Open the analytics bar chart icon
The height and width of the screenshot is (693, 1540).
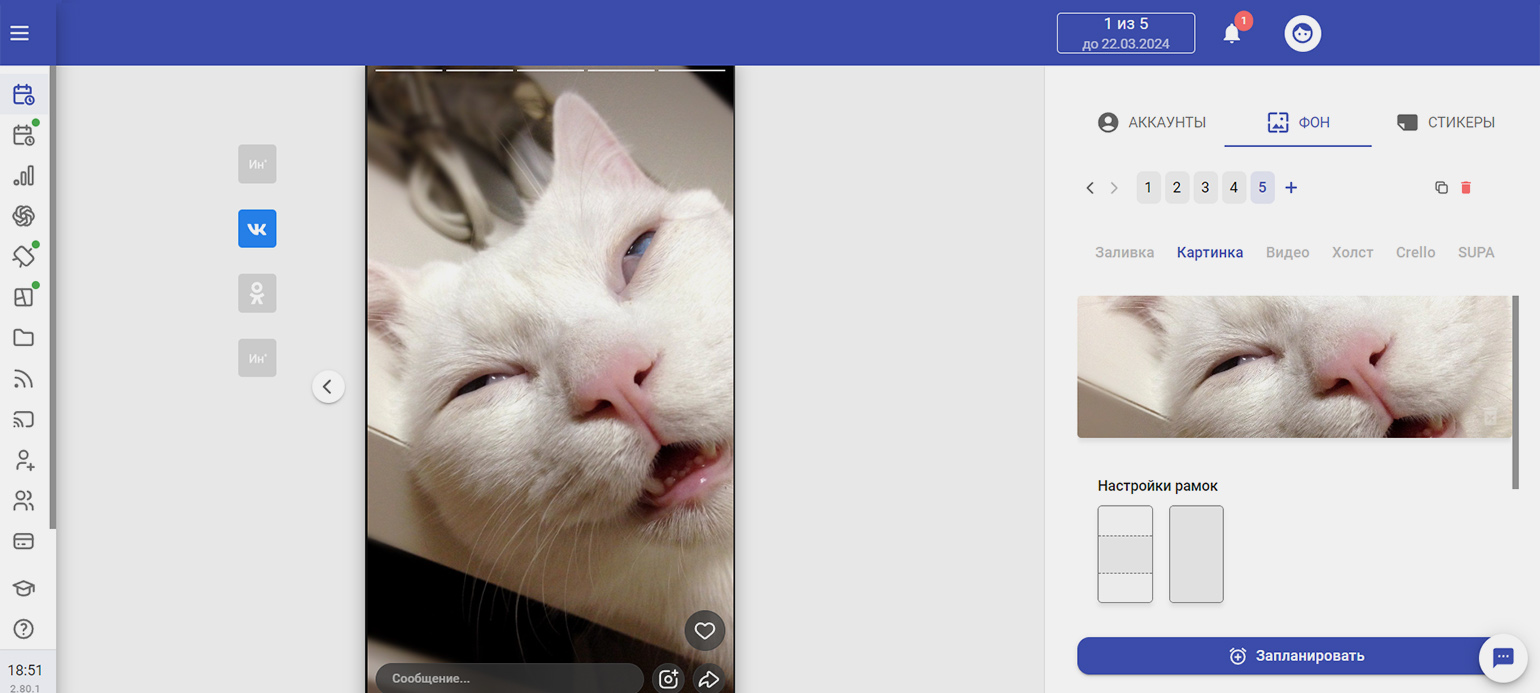24,176
